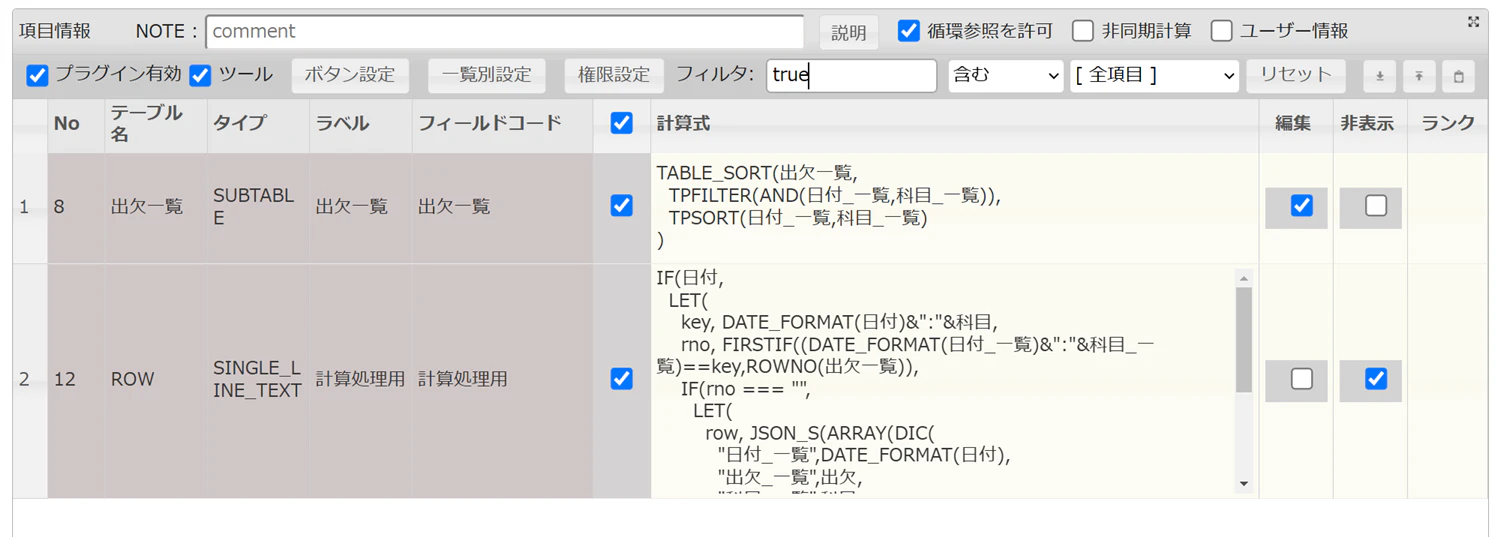The height and width of the screenshot is (537, 1506).
Task: Click the 出欠一覧 table name cell
Action: click(155, 207)
